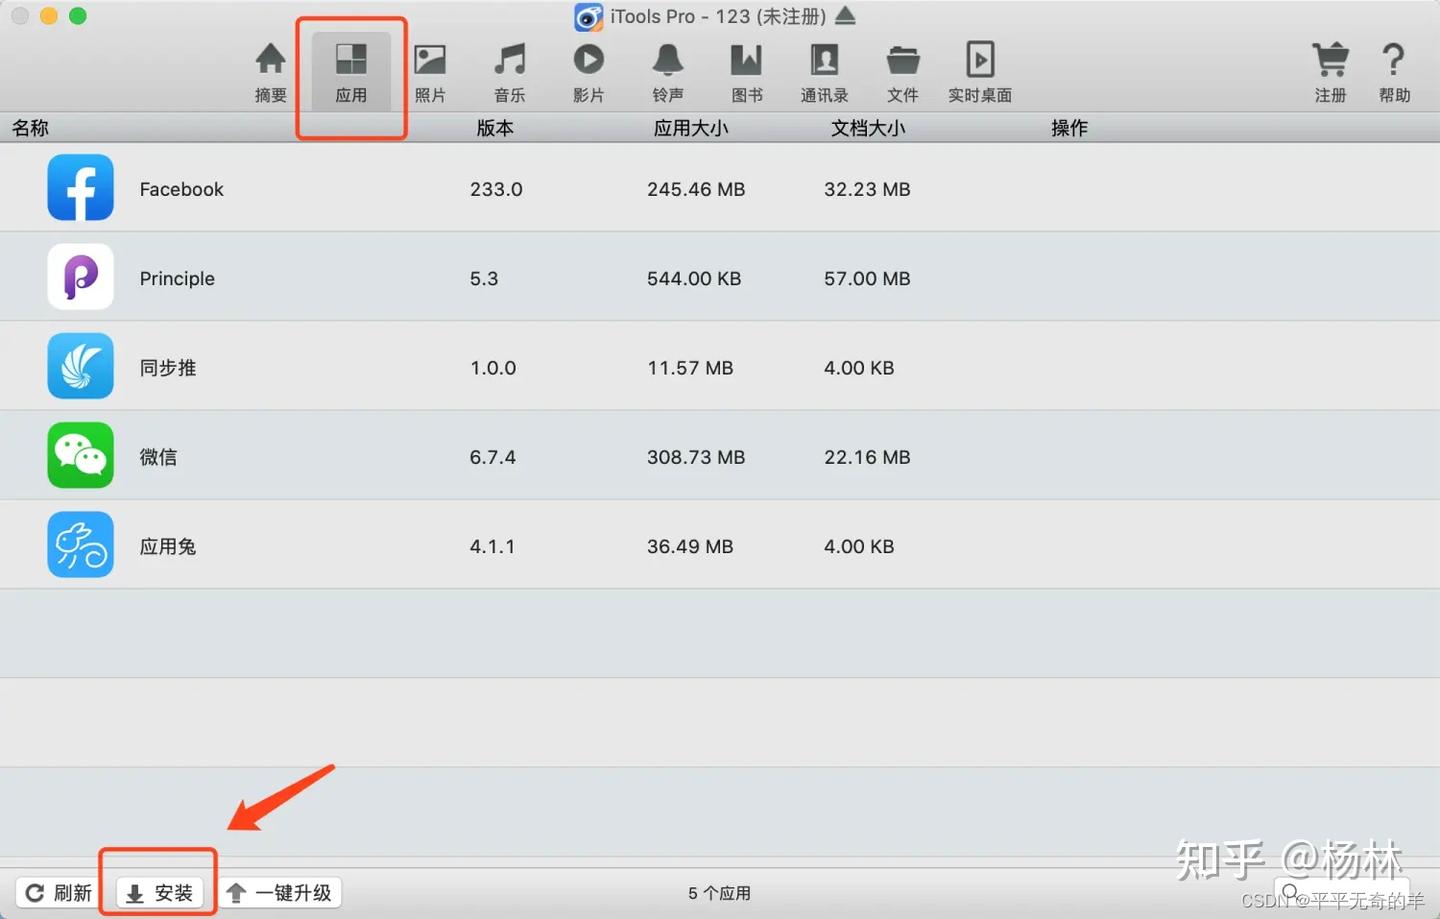Click the 注册 register cart icon
This screenshot has height=919, width=1440.
click(1330, 72)
